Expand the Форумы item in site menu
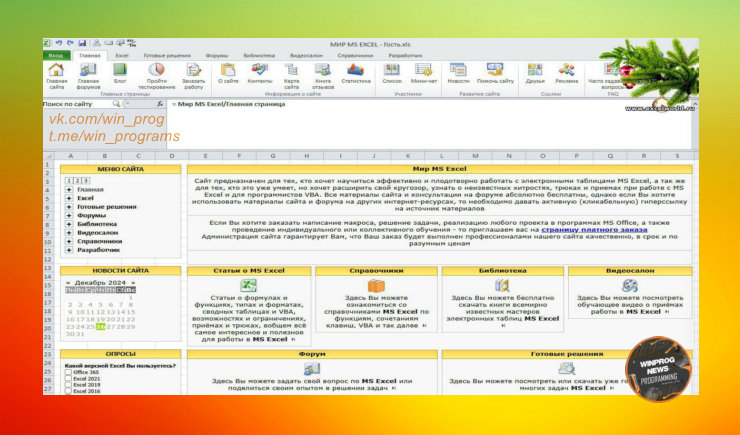 point(69,216)
